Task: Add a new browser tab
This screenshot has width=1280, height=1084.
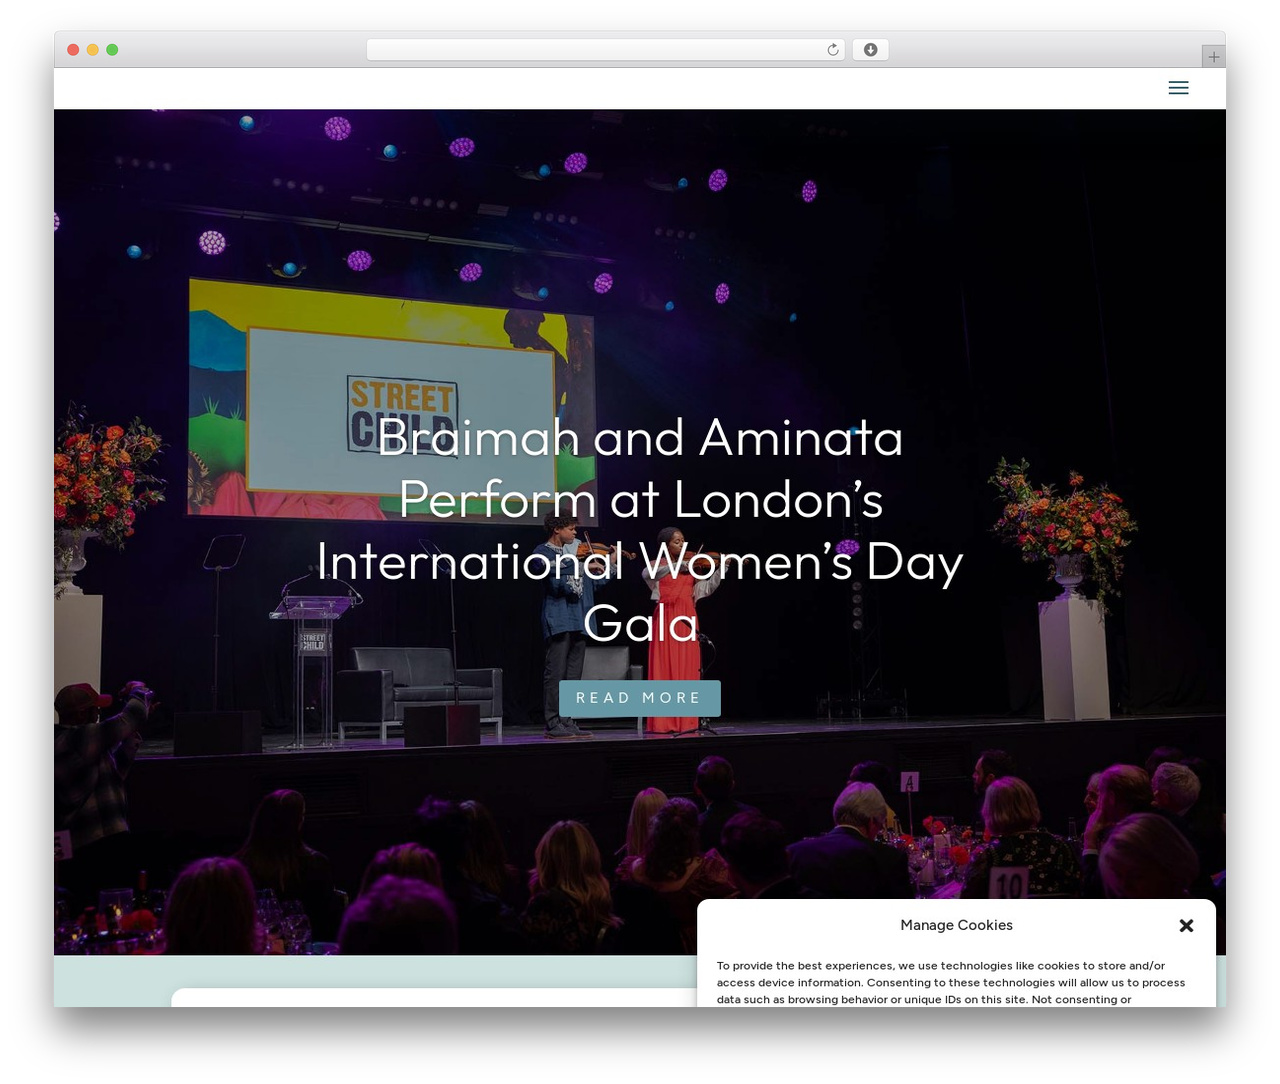Action: tap(1213, 57)
